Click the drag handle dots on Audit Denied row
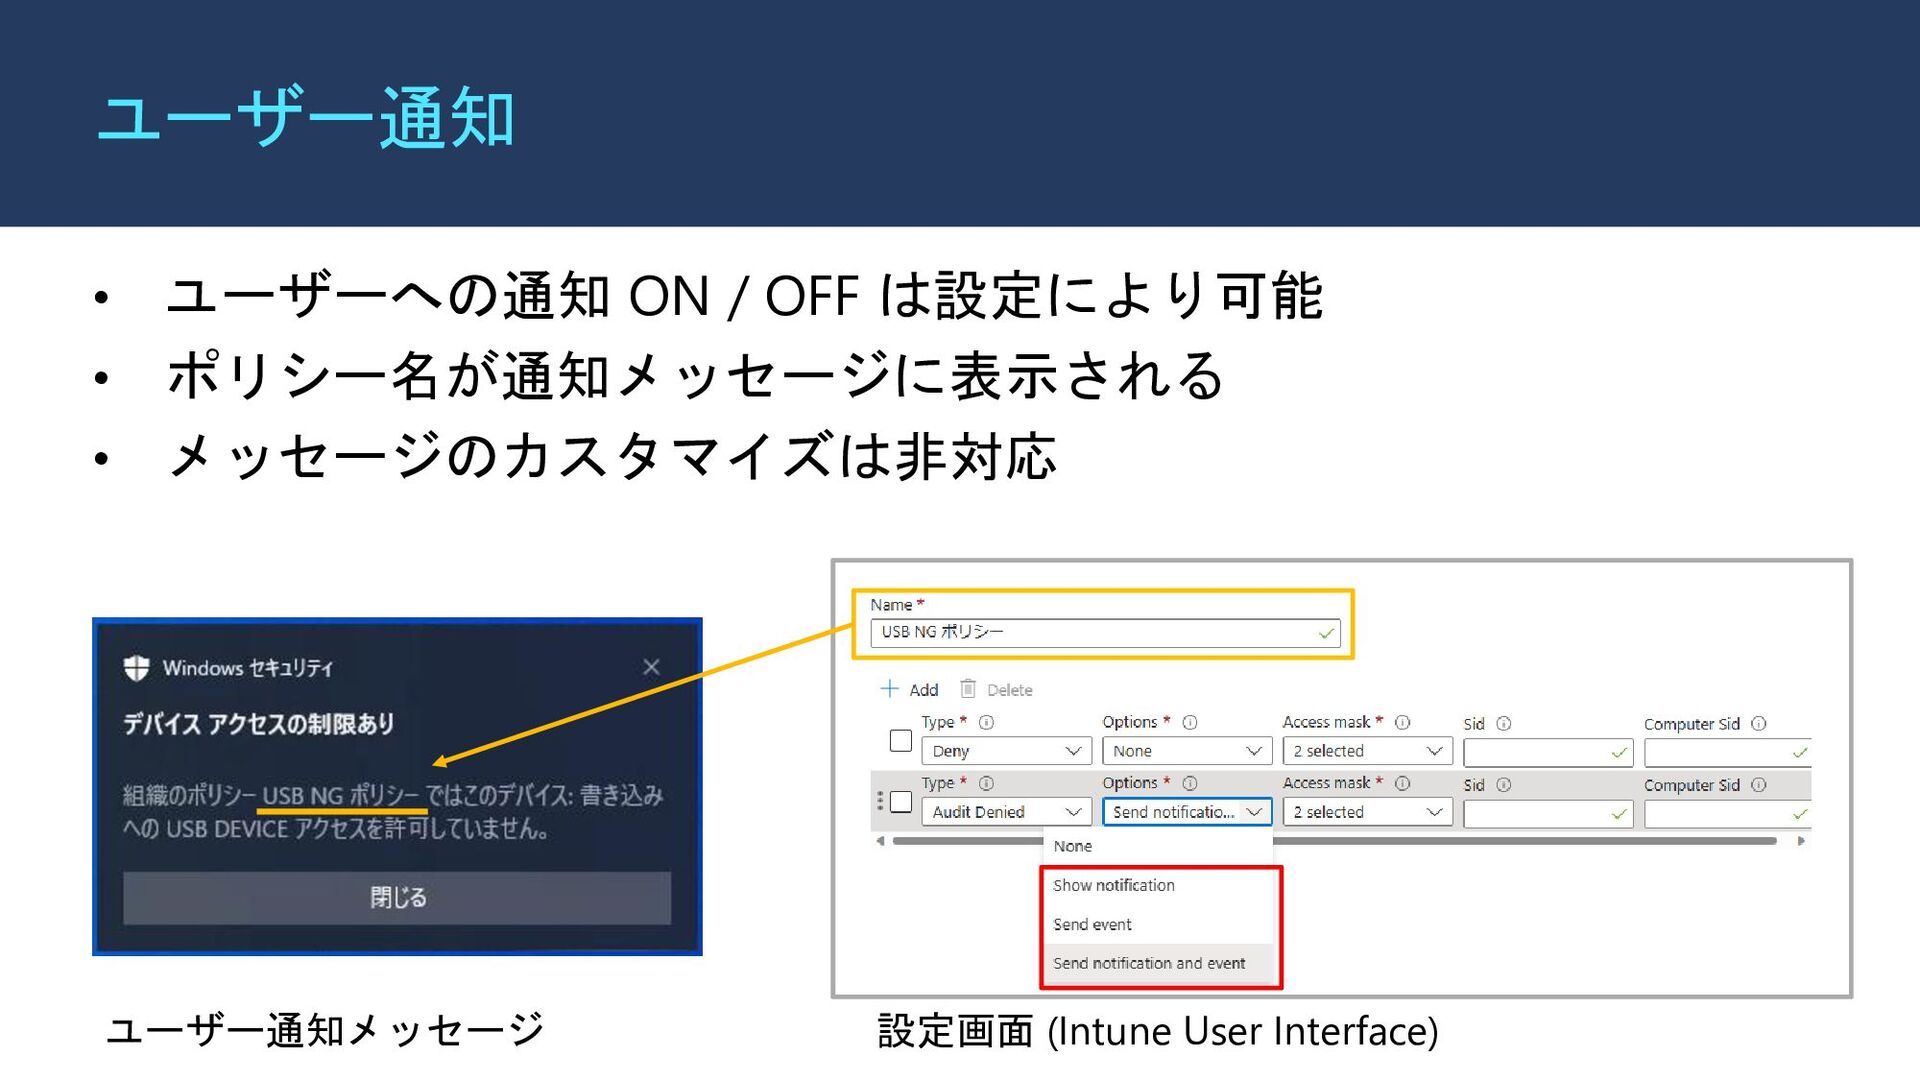This screenshot has height=1080, width=1920. (880, 801)
